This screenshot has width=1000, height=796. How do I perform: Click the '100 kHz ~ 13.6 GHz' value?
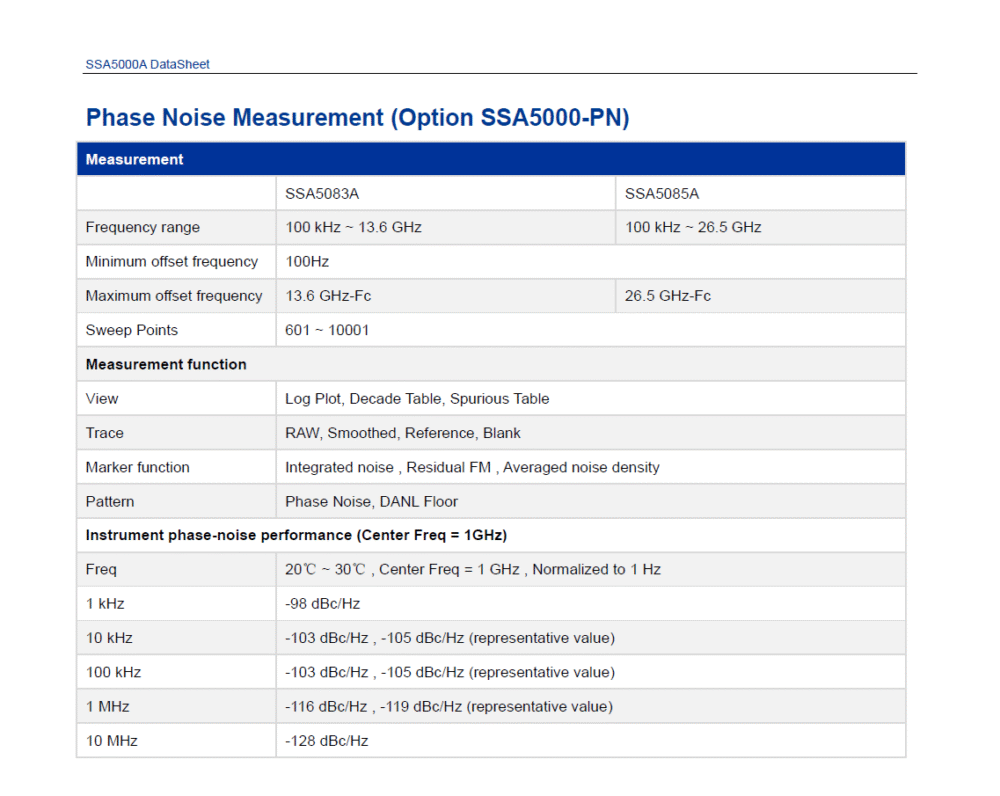pos(353,228)
